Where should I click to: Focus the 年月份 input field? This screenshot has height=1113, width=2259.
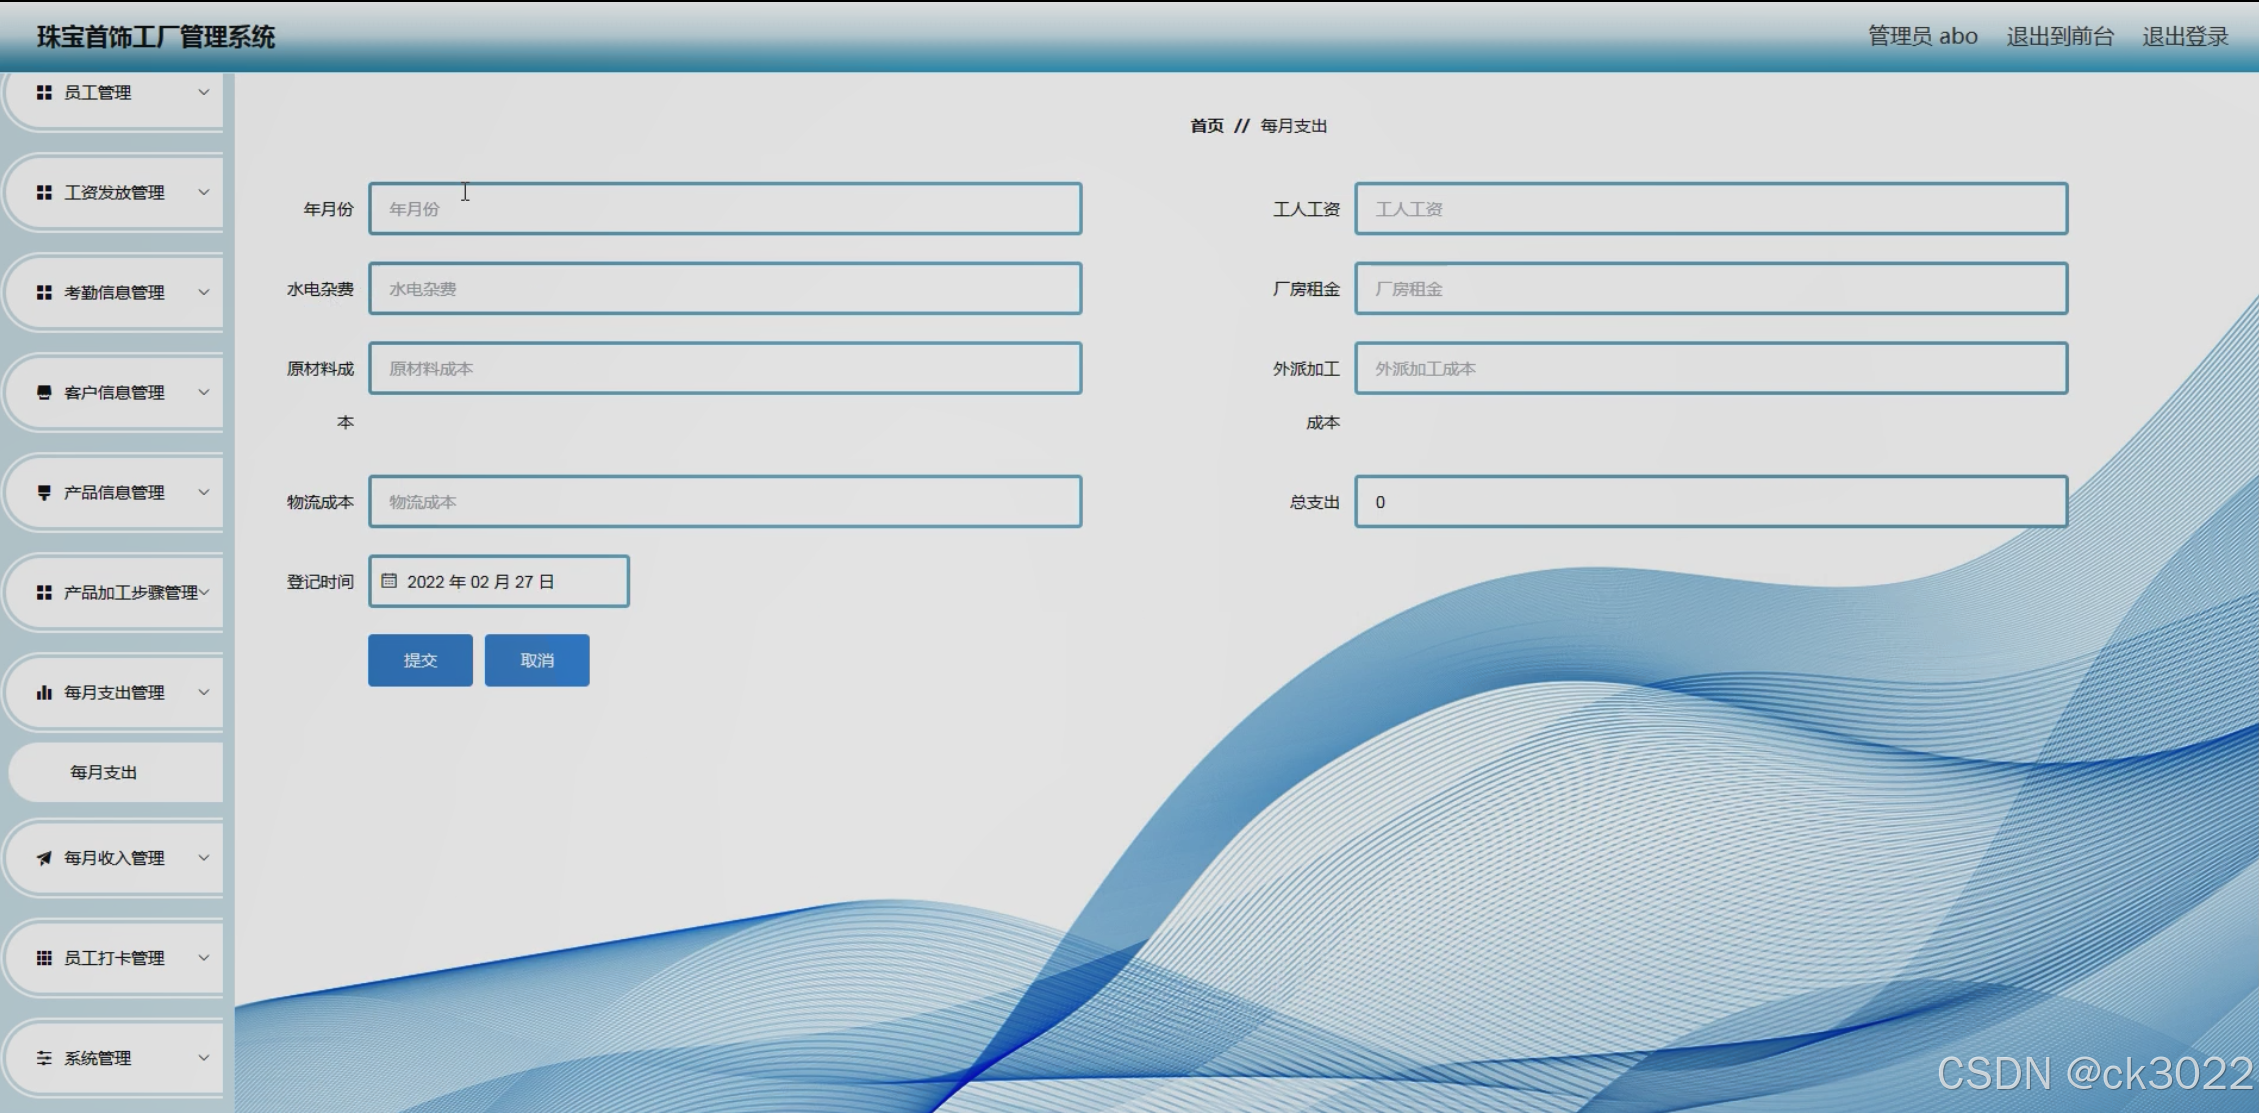(x=725, y=209)
